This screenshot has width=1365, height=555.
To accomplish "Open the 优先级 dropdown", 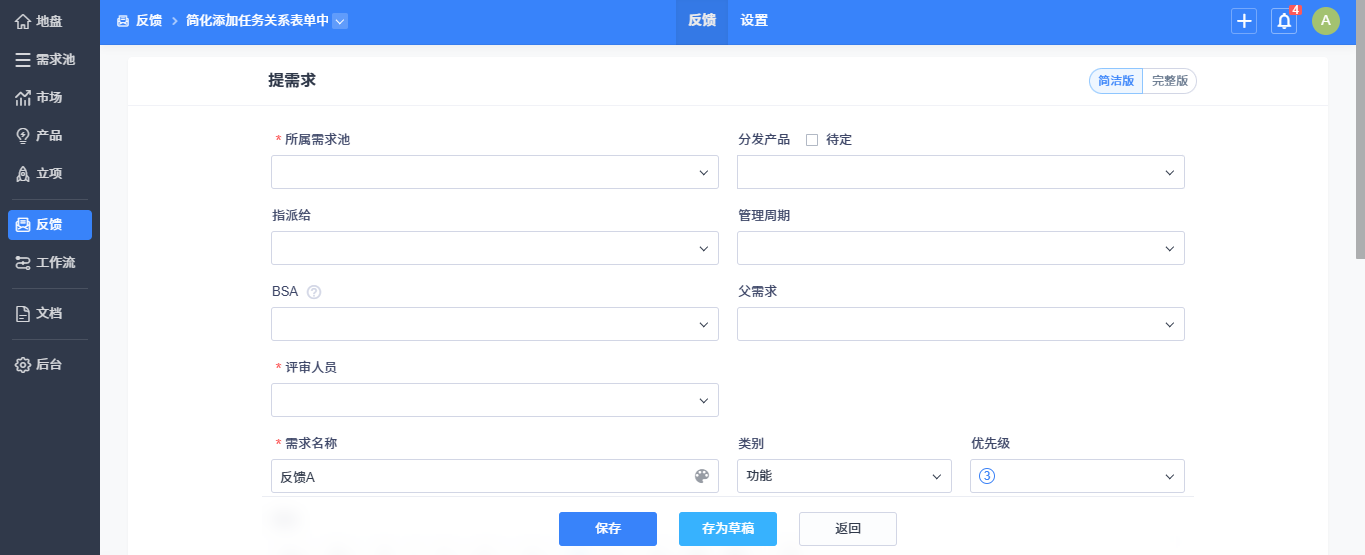I will click(x=1077, y=476).
